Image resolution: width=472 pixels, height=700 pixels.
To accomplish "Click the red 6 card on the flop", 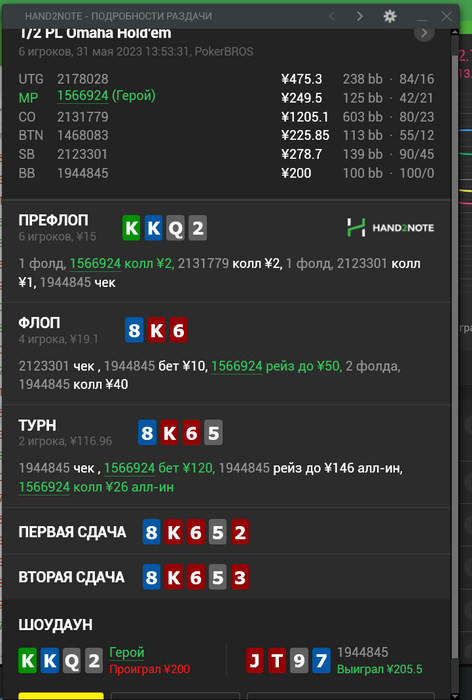I will click(178, 330).
